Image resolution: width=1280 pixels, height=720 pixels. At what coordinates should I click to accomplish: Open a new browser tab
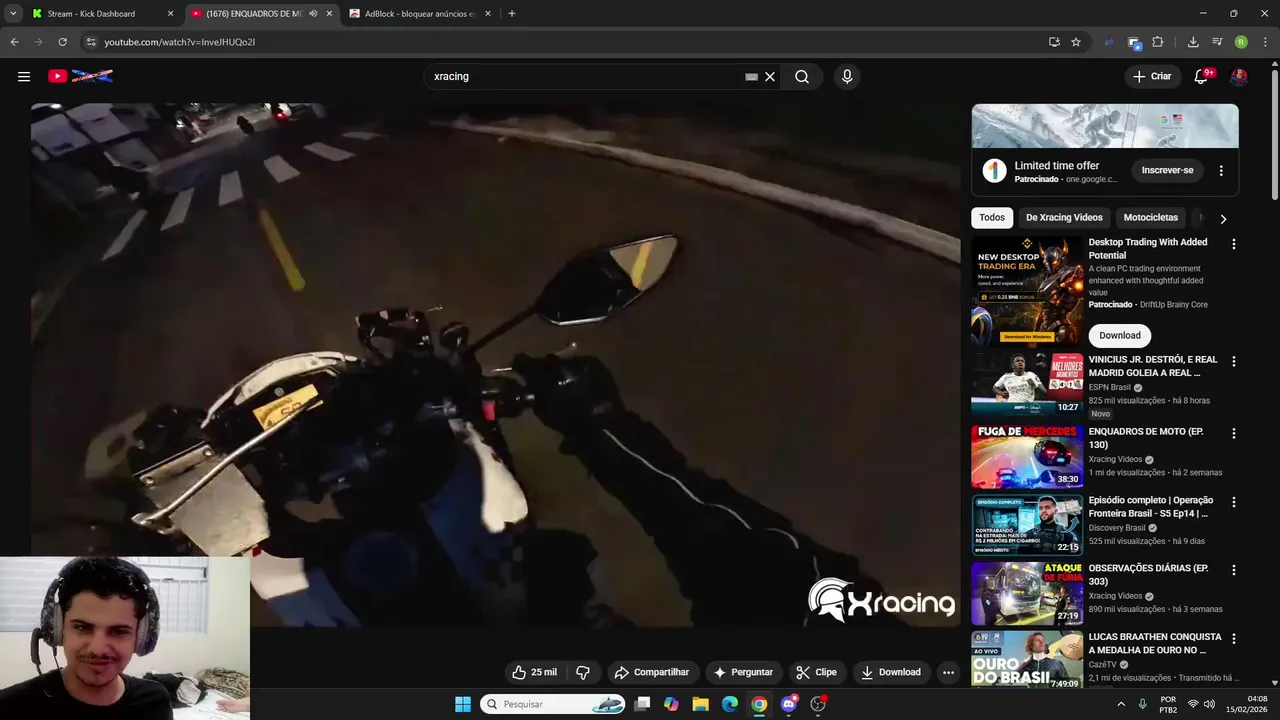pyautogui.click(x=512, y=14)
